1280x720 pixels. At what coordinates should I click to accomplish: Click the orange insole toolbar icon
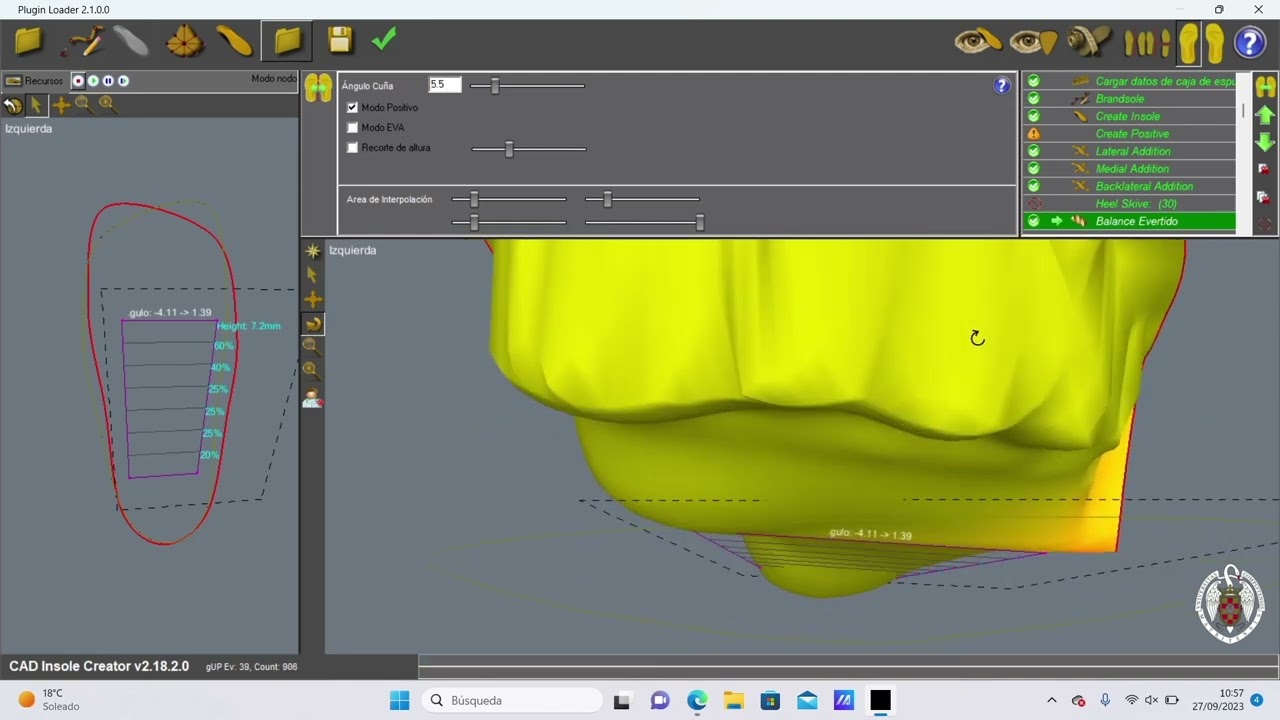coord(234,41)
